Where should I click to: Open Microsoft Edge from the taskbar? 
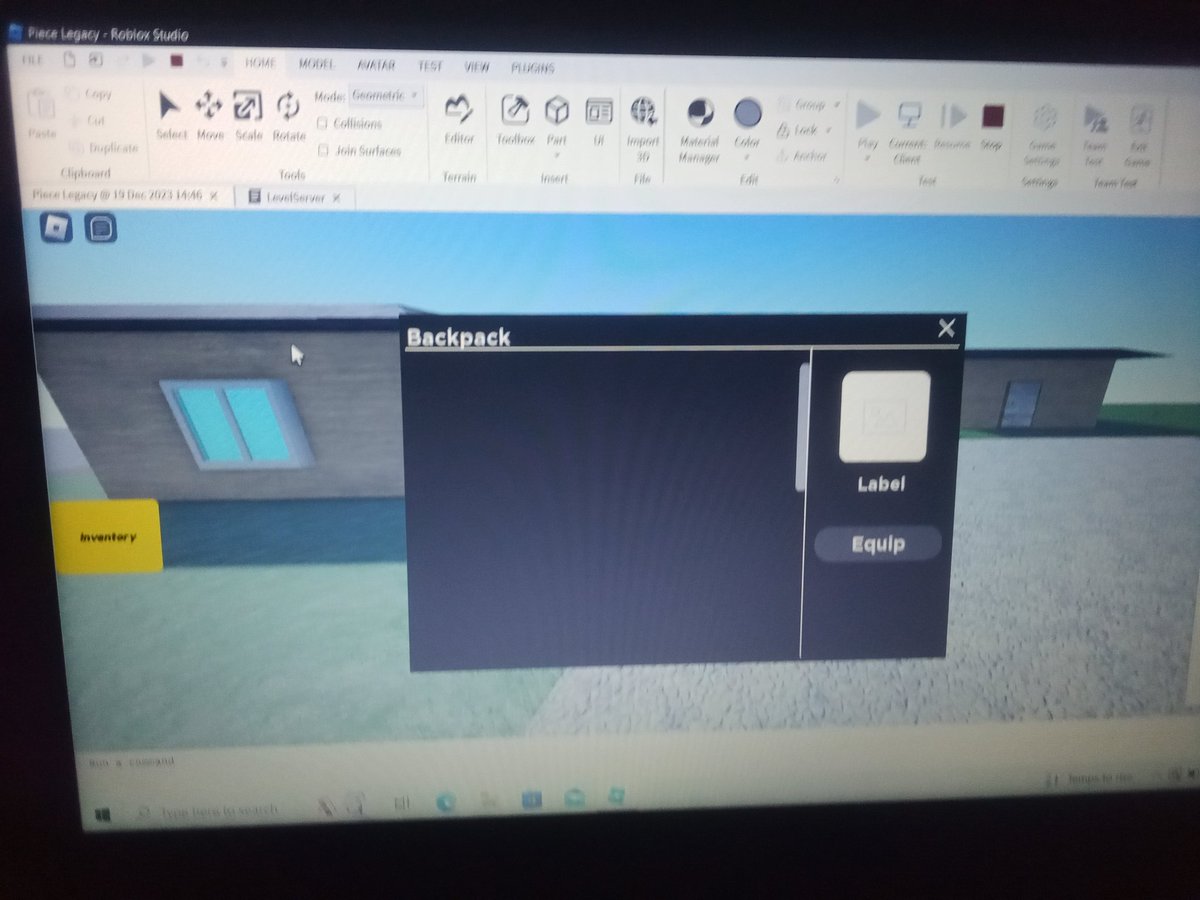tap(445, 802)
